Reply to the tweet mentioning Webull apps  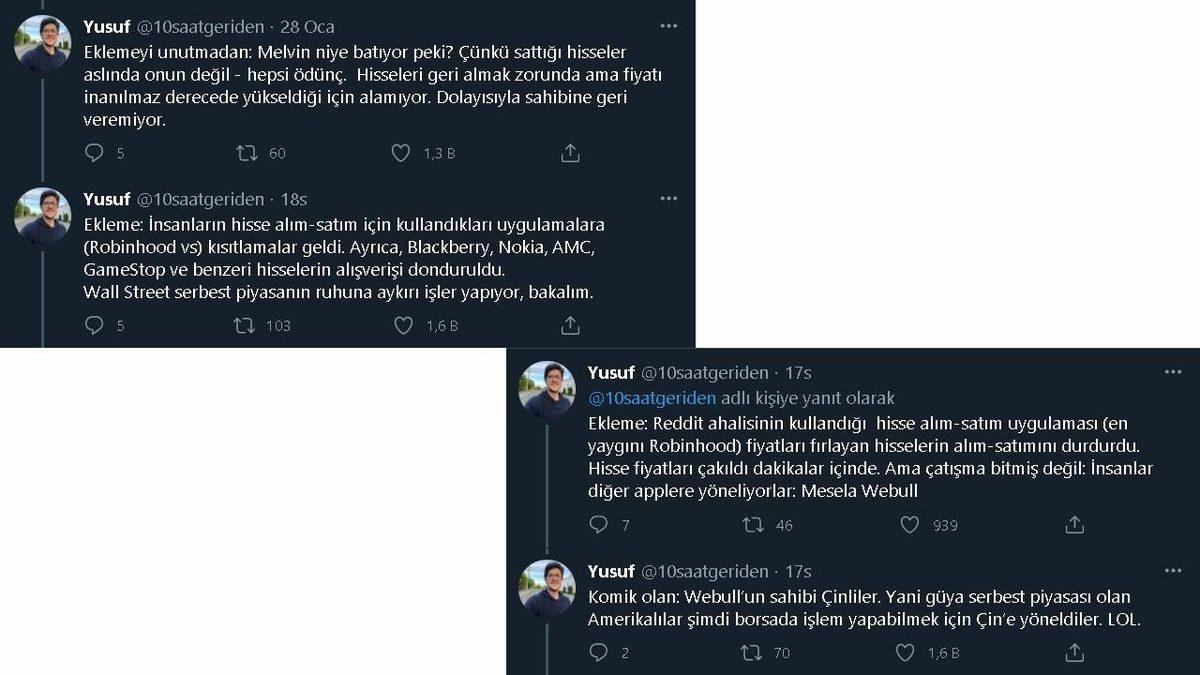[599, 525]
